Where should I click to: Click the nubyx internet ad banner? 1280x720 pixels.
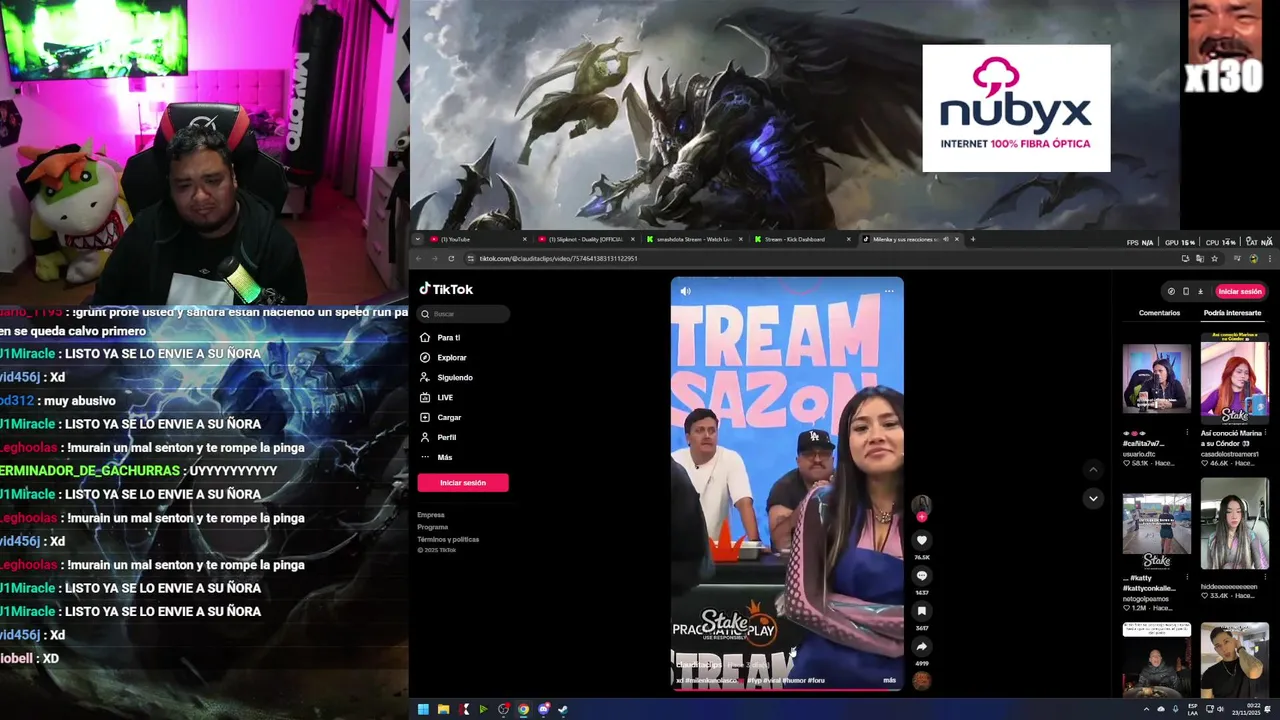1016,108
